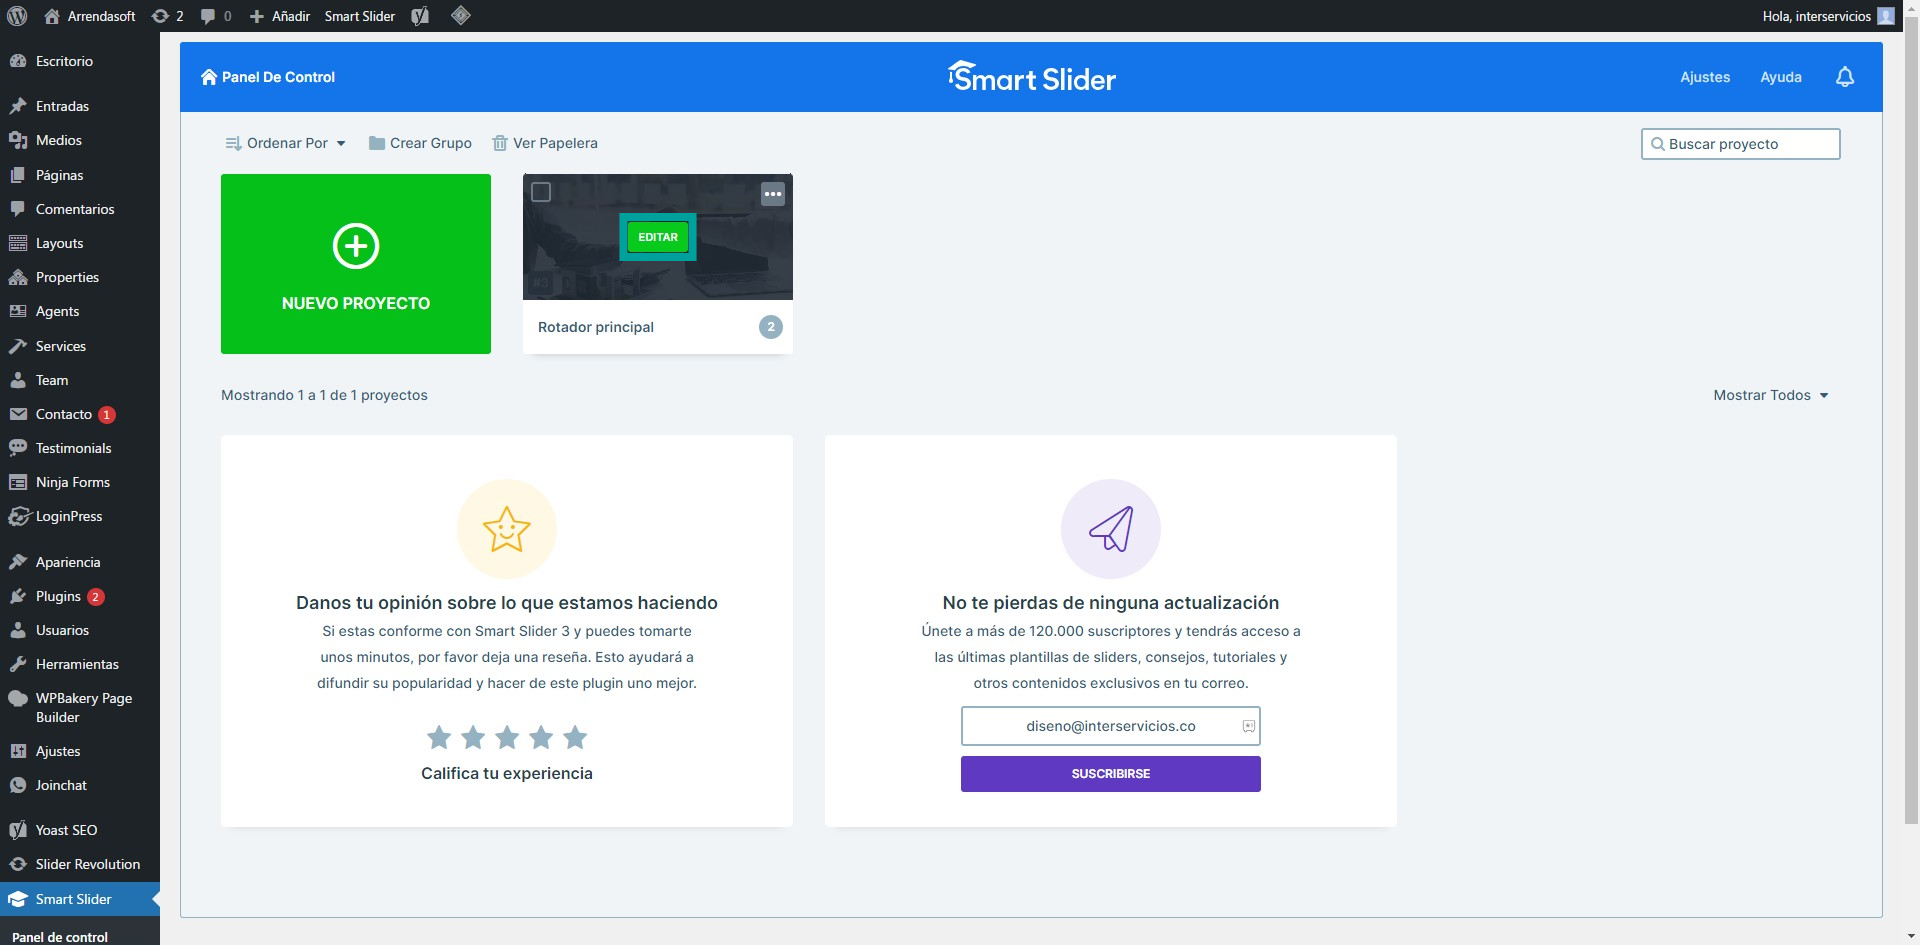Rate with the first star

[439, 738]
